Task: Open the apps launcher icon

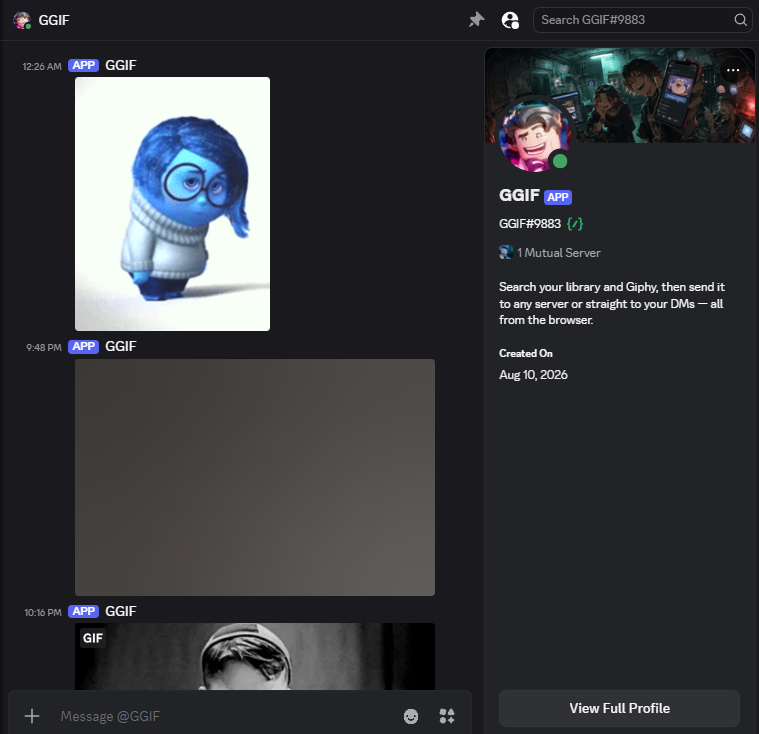Action: pyautogui.click(x=447, y=716)
